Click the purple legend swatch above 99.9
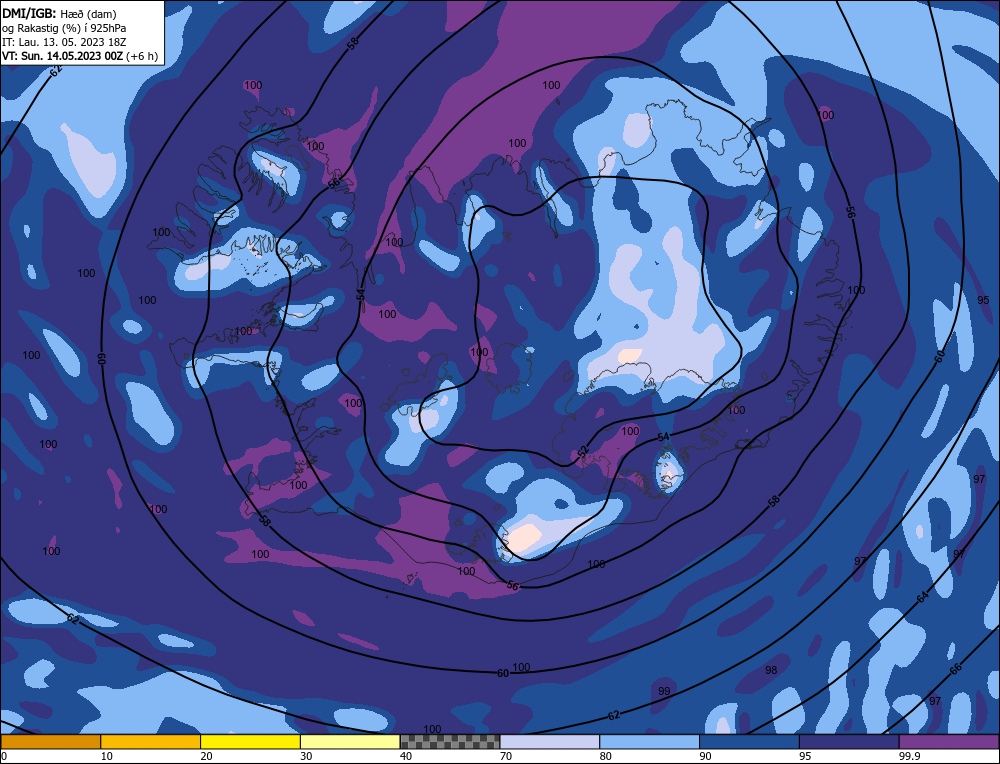The height and width of the screenshot is (764, 1000). (949, 742)
